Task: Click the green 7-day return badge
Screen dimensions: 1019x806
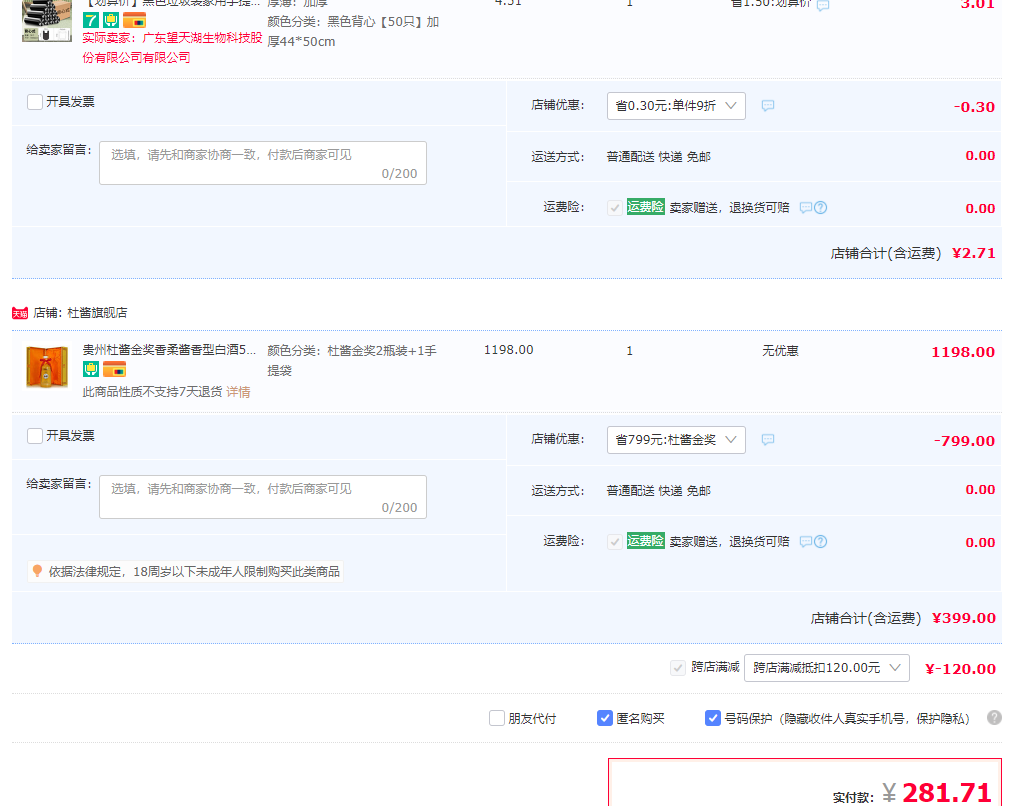Action: (90, 20)
